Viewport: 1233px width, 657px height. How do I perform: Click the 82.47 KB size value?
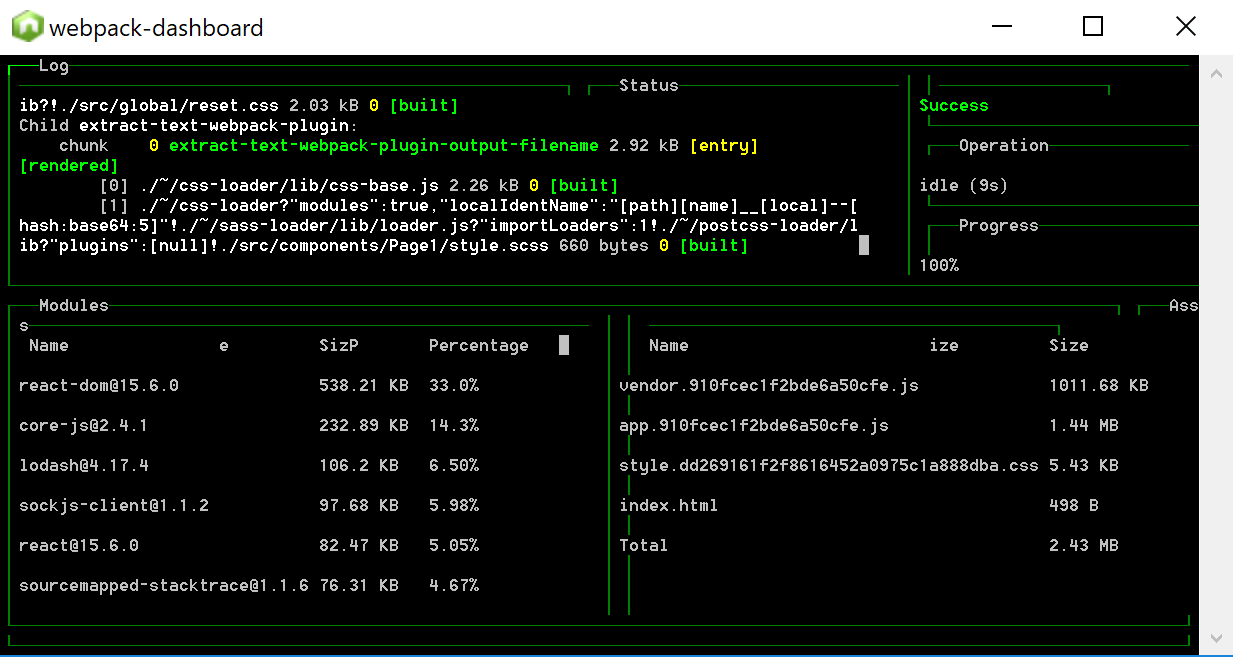(x=359, y=546)
